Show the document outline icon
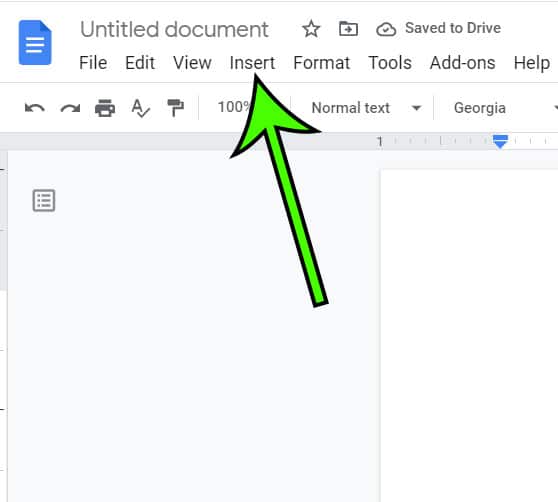The image size is (558, 502). [x=44, y=201]
